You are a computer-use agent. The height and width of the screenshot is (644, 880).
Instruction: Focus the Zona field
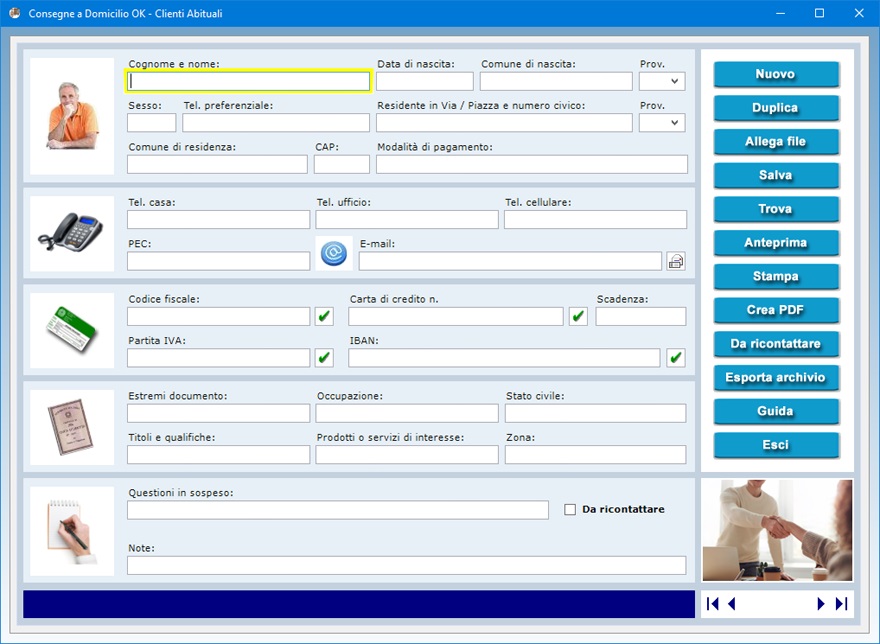coord(595,455)
